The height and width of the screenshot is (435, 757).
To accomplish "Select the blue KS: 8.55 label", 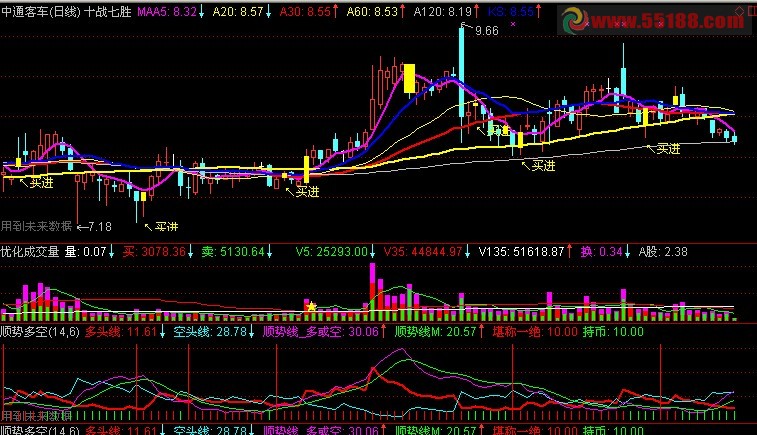I will tap(511, 12).
